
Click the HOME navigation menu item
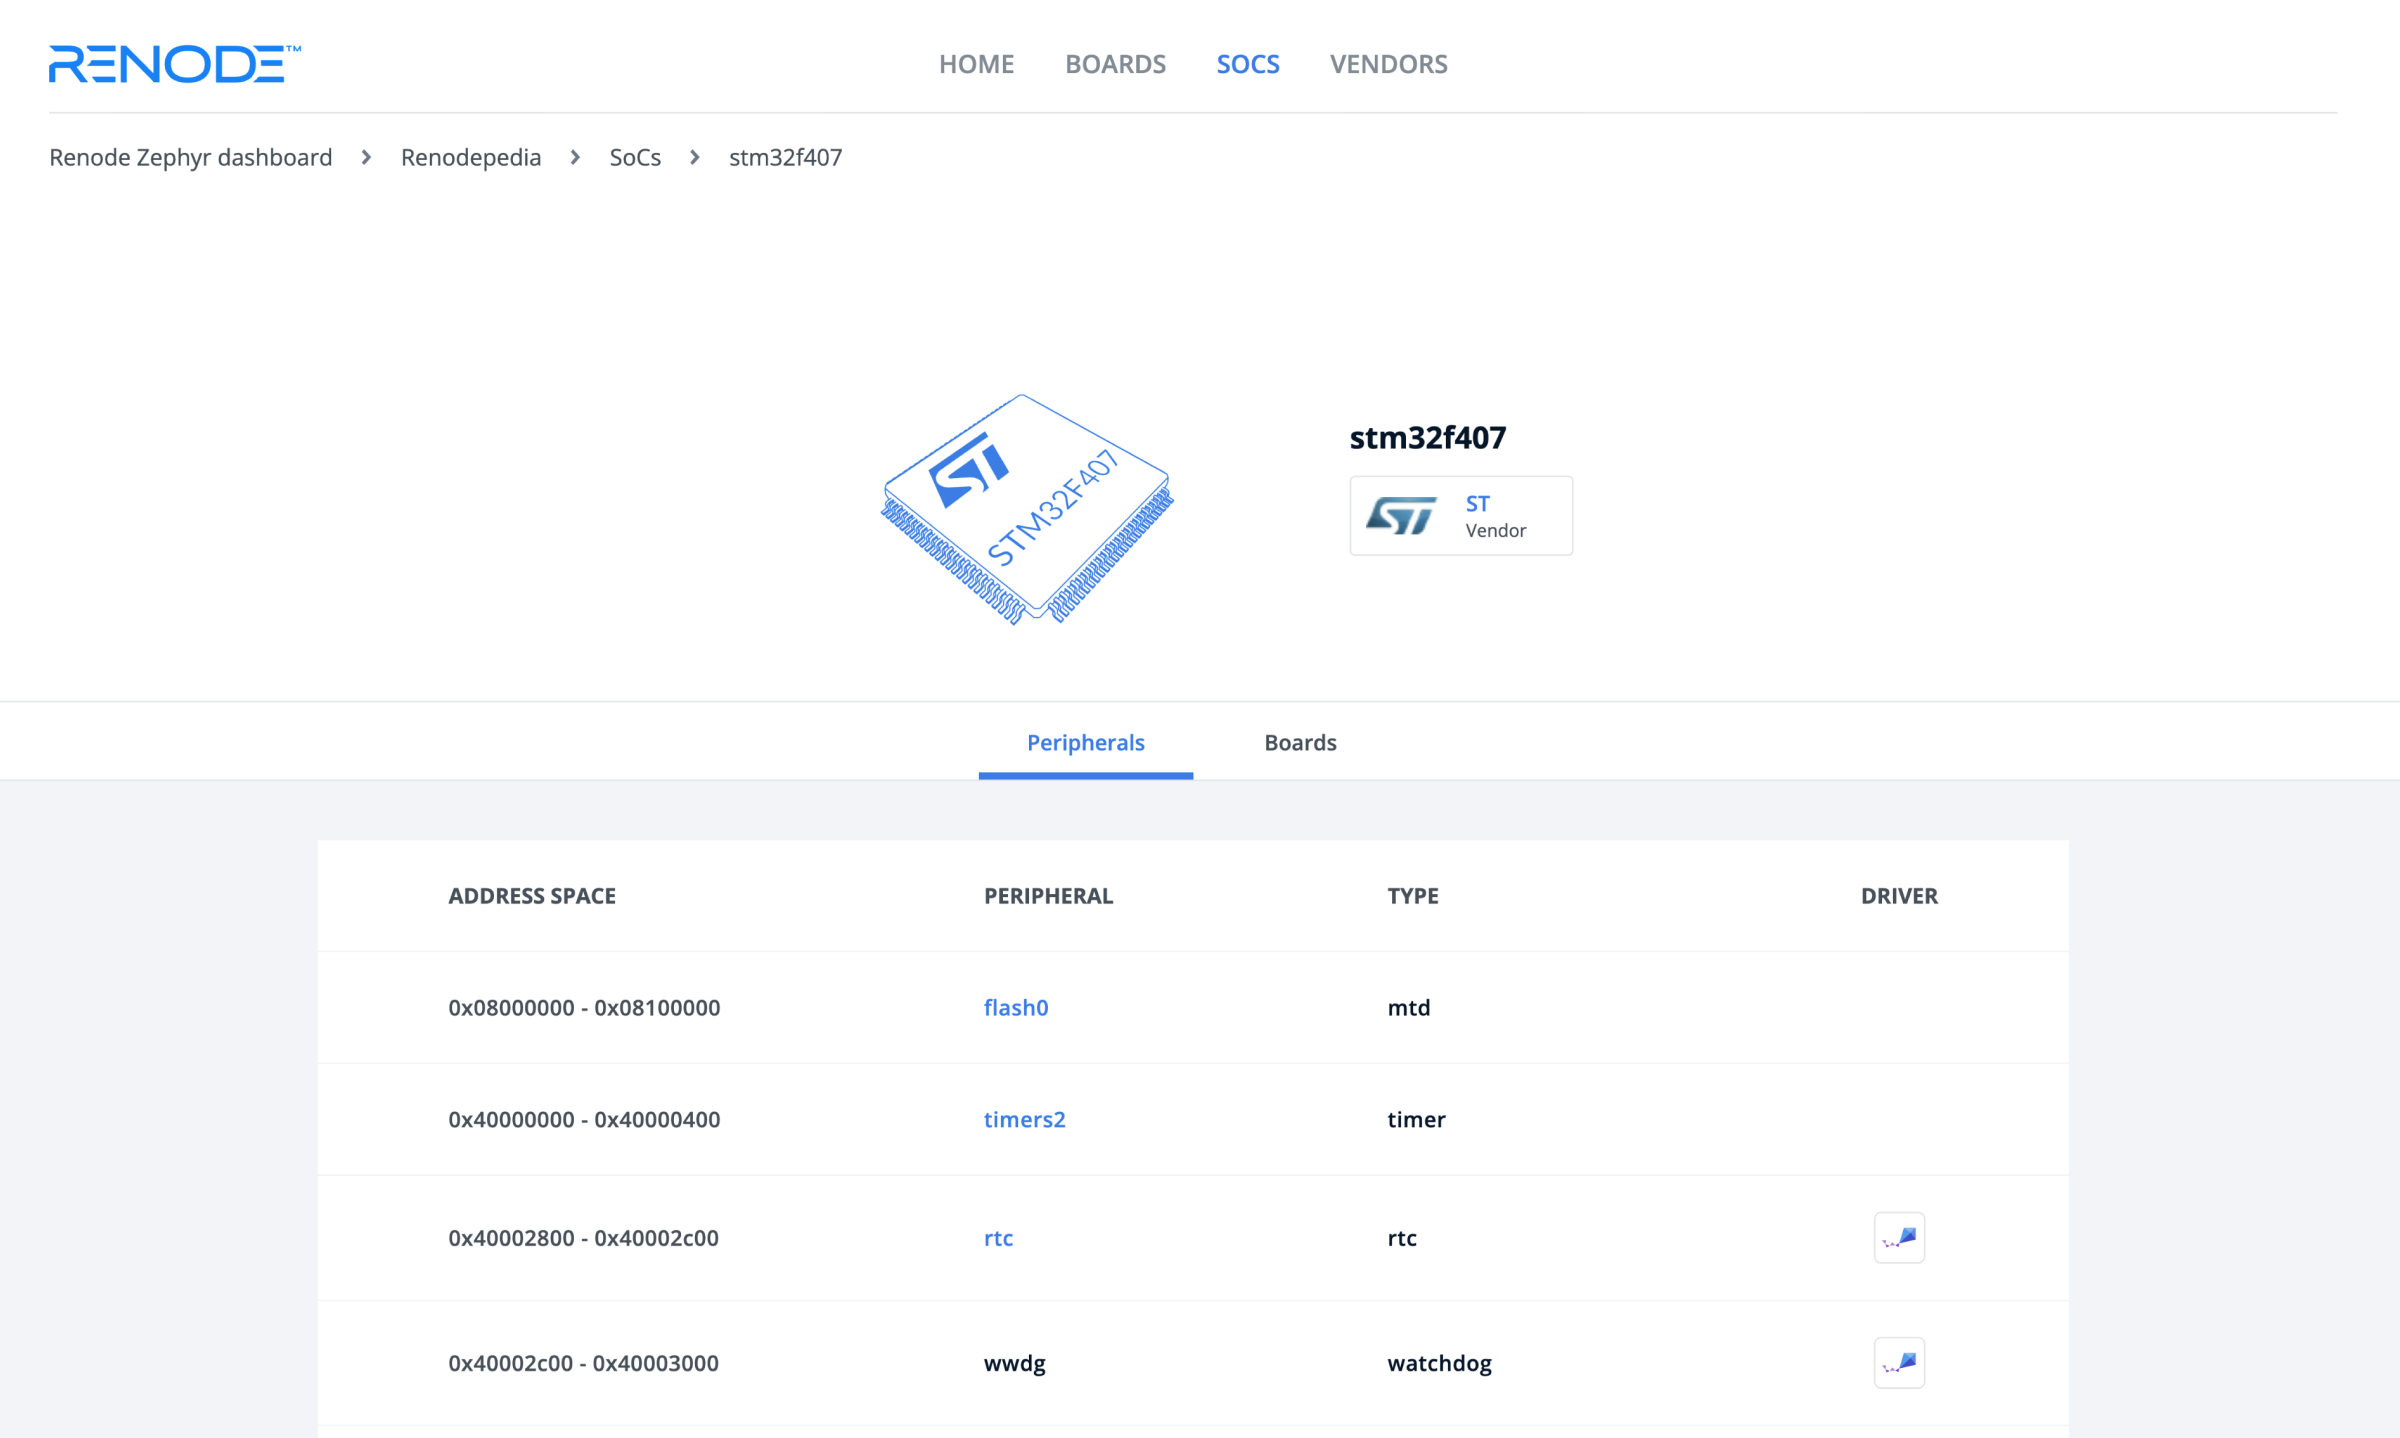click(976, 63)
